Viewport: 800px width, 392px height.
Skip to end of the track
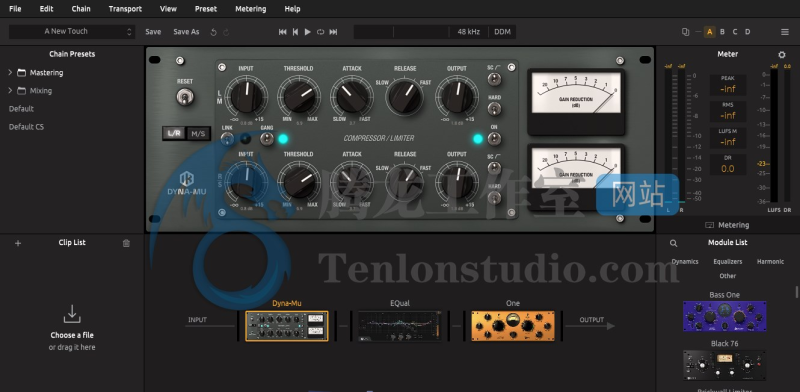click(333, 32)
